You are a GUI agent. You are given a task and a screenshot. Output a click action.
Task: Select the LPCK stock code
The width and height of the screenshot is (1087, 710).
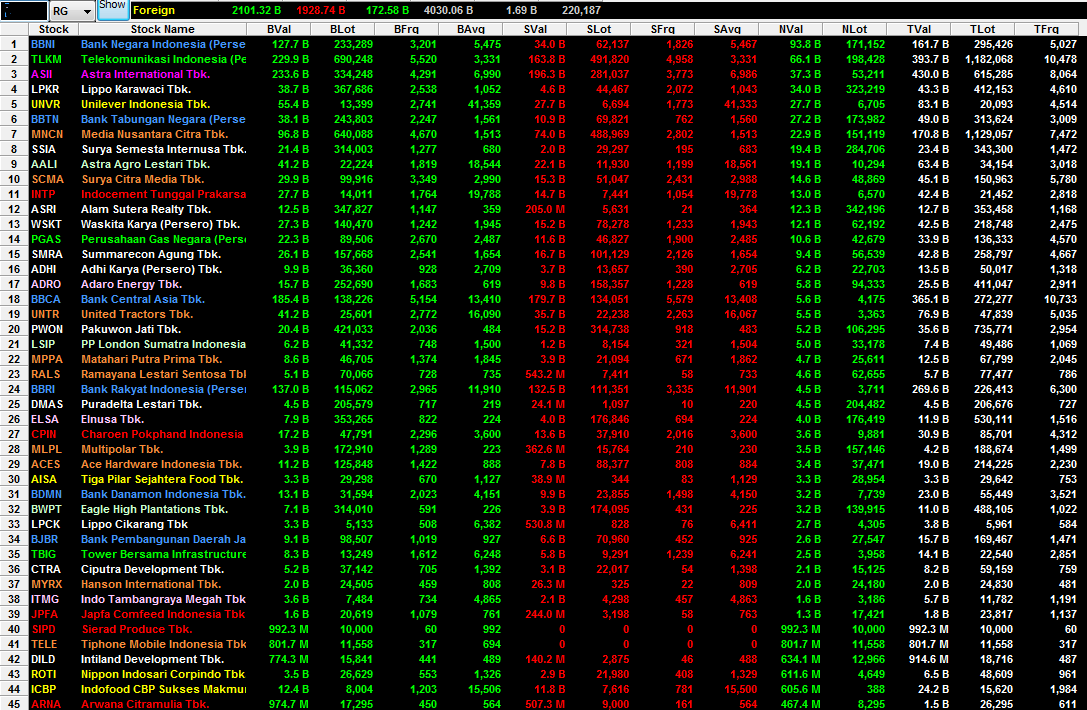tap(45, 525)
